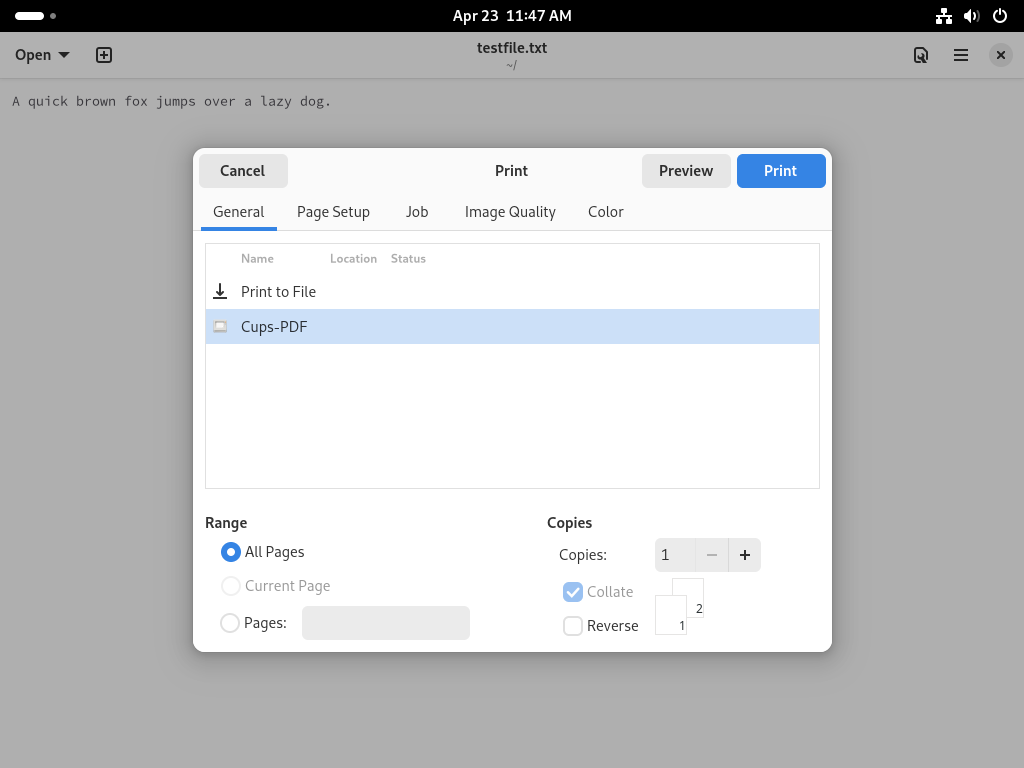This screenshot has width=1024, height=768.
Task: Open the document search icon in header
Action: (921, 55)
